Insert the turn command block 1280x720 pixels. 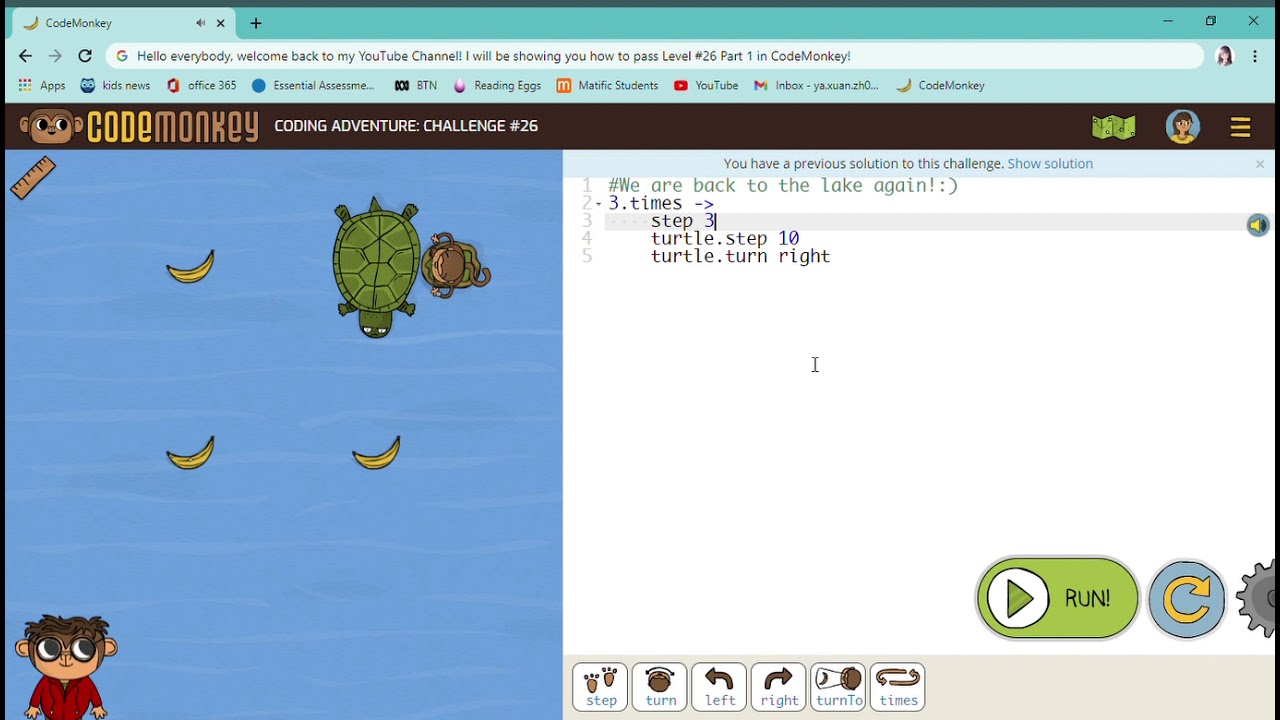[x=660, y=687]
